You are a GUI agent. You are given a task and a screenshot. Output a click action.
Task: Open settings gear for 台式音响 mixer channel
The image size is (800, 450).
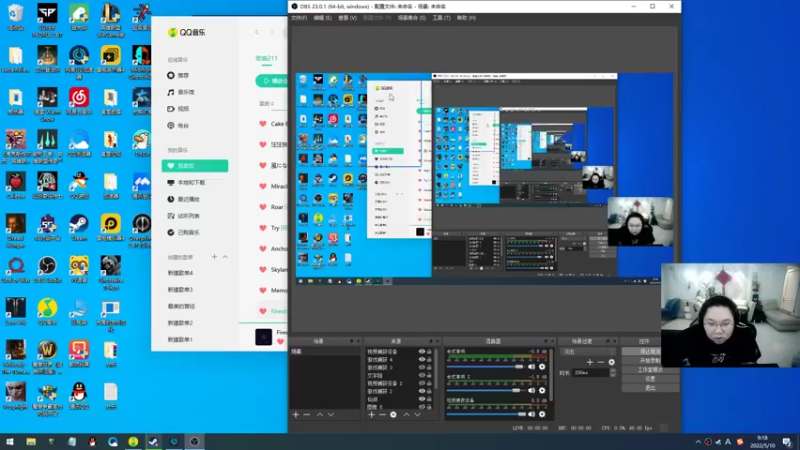point(542,367)
